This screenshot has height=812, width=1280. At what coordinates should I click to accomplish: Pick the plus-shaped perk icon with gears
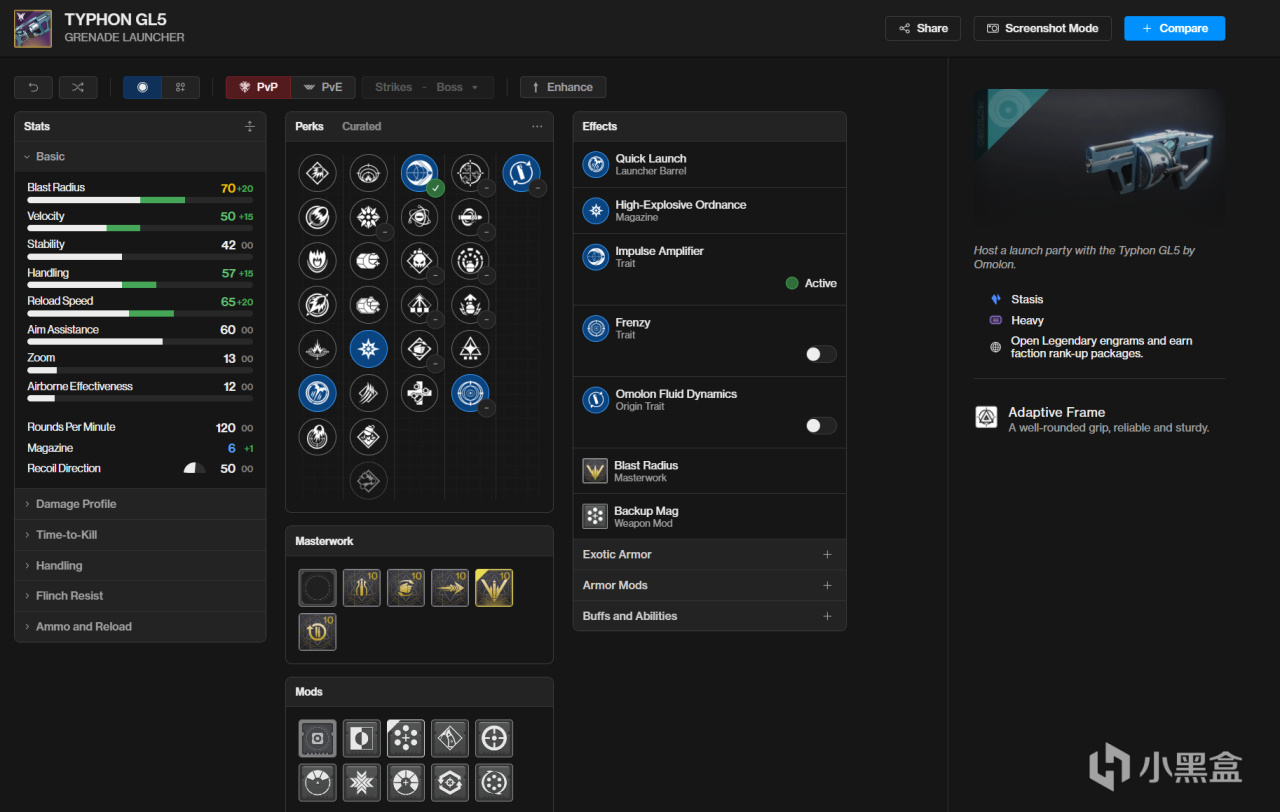(420, 393)
